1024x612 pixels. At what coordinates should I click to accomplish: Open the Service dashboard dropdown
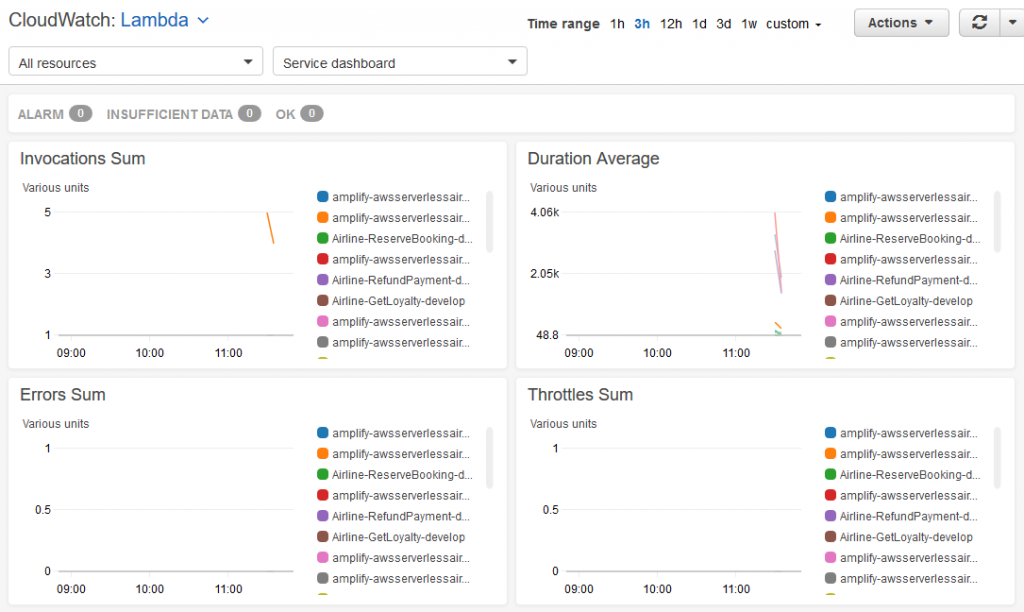tap(399, 61)
